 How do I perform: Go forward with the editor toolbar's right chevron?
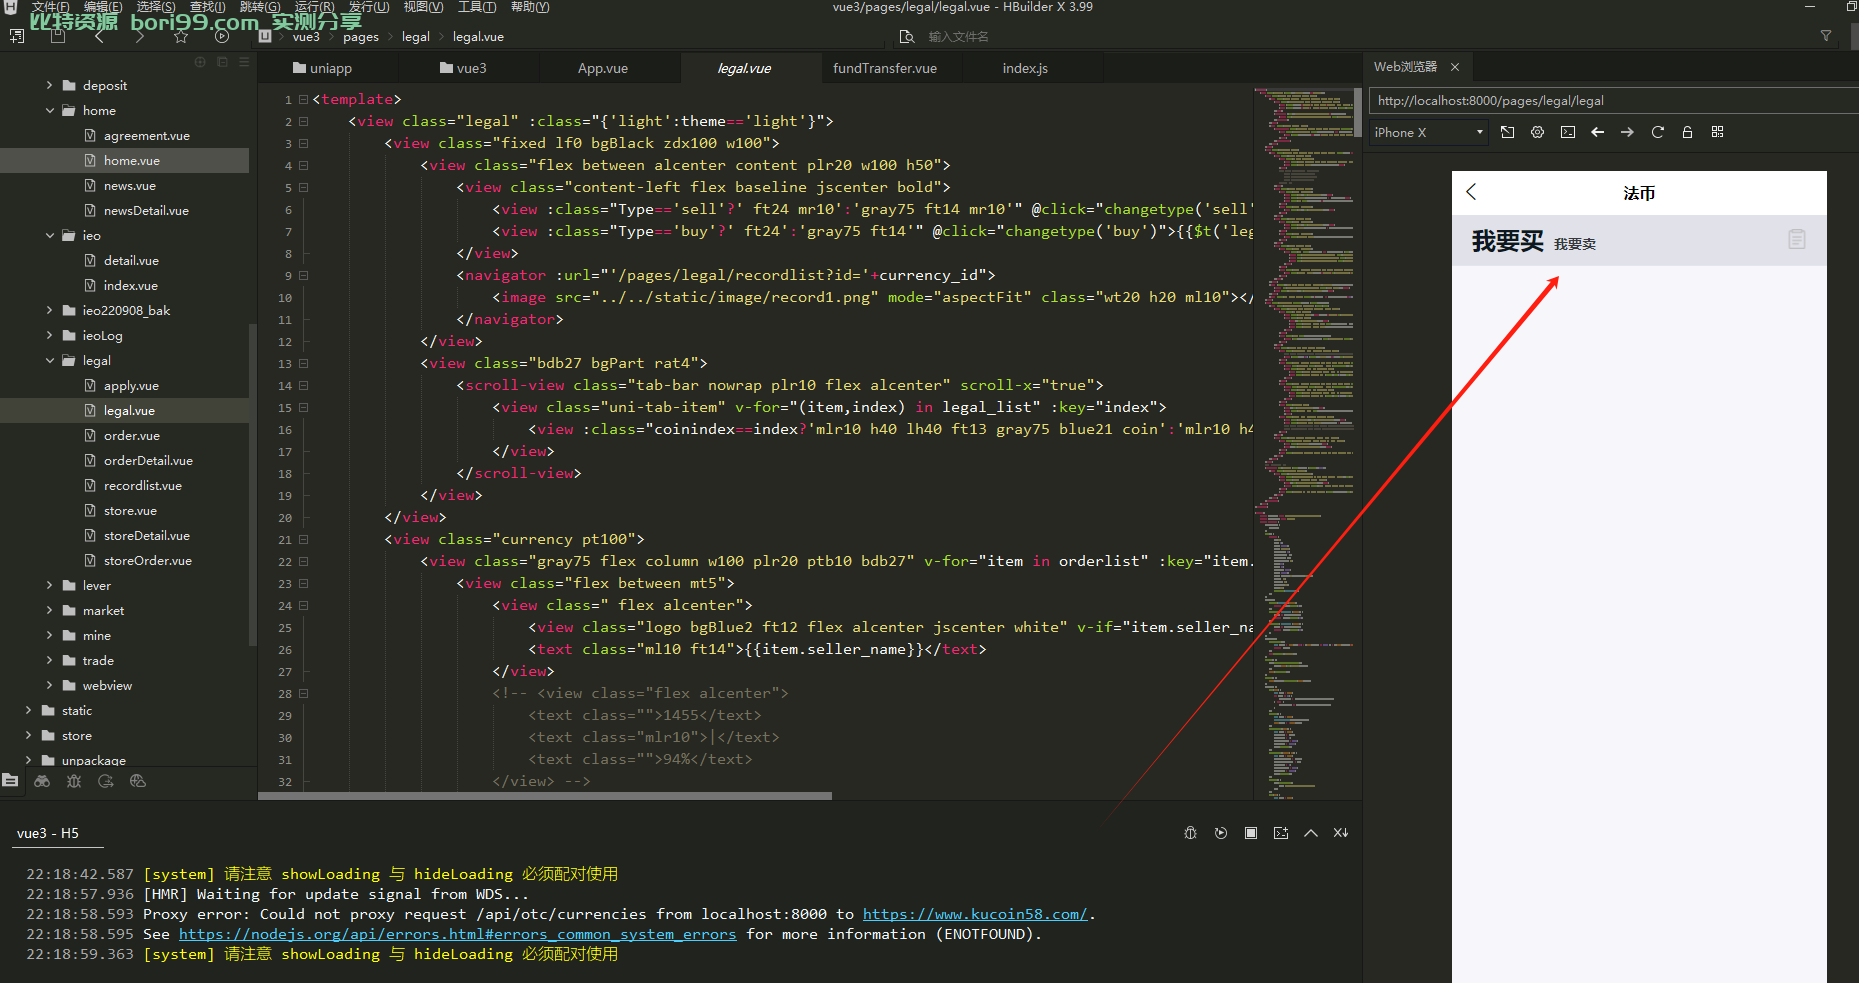[x=139, y=37]
